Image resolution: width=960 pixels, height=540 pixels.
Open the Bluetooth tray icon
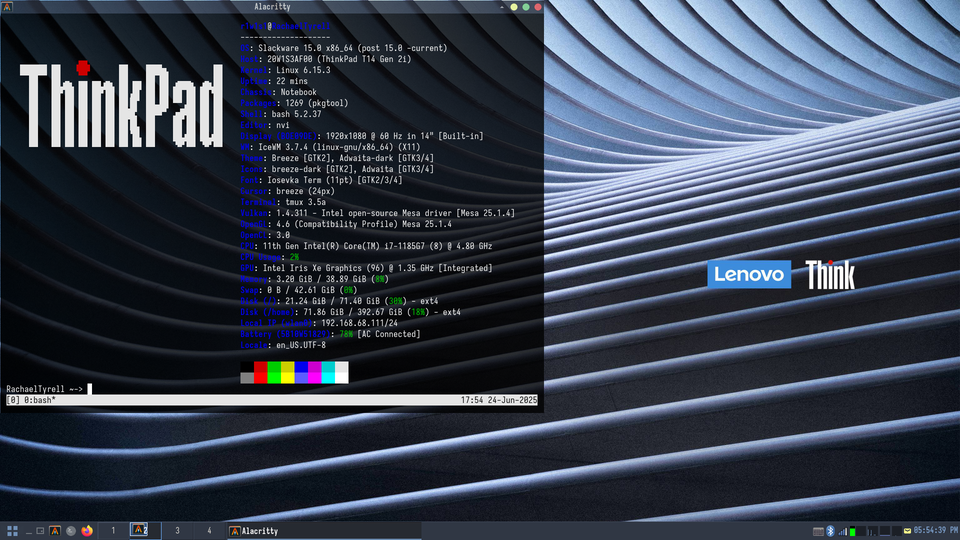pos(831,531)
